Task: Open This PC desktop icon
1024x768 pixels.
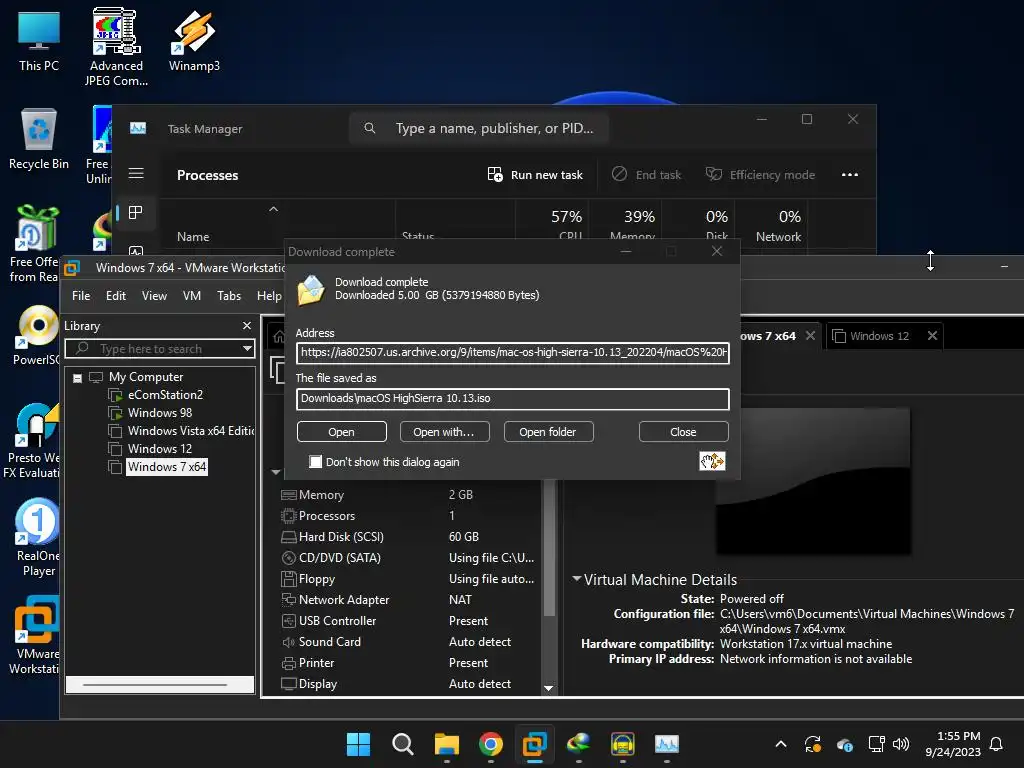Action: point(39,41)
